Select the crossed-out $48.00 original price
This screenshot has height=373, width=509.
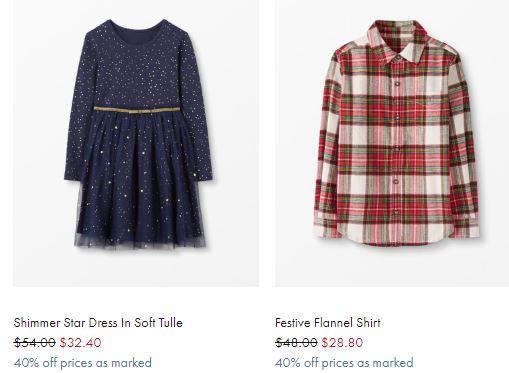pyautogui.click(x=296, y=343)
